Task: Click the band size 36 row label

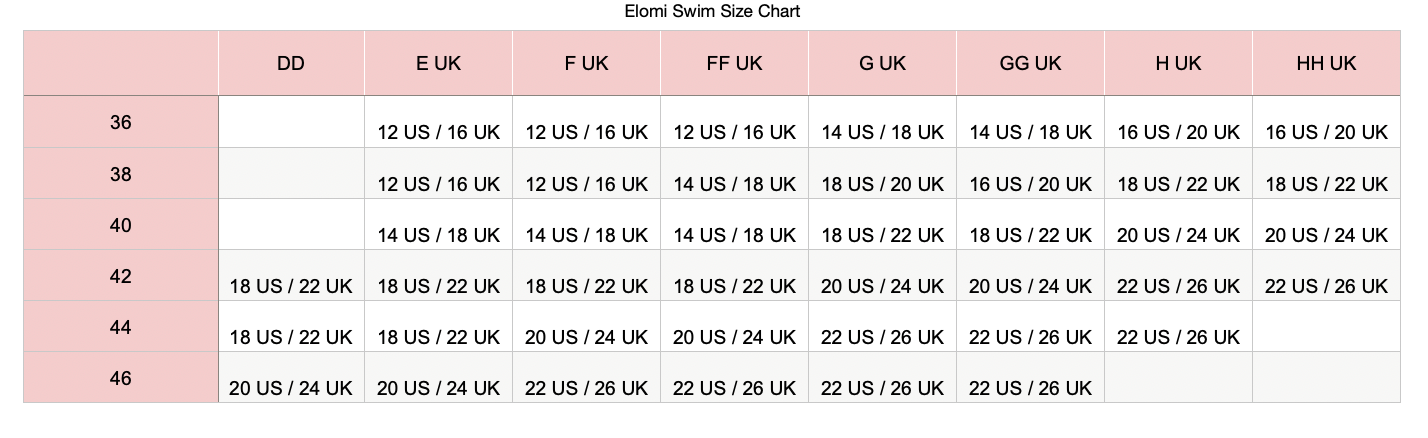Action: 120,123
